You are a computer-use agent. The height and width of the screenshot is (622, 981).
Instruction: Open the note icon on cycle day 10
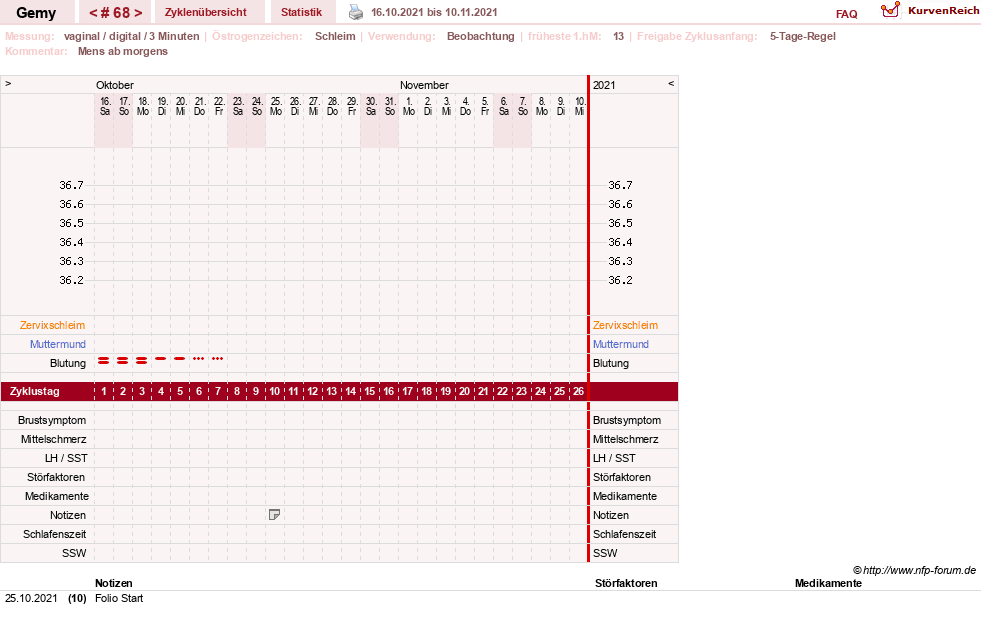coord(274,514)
